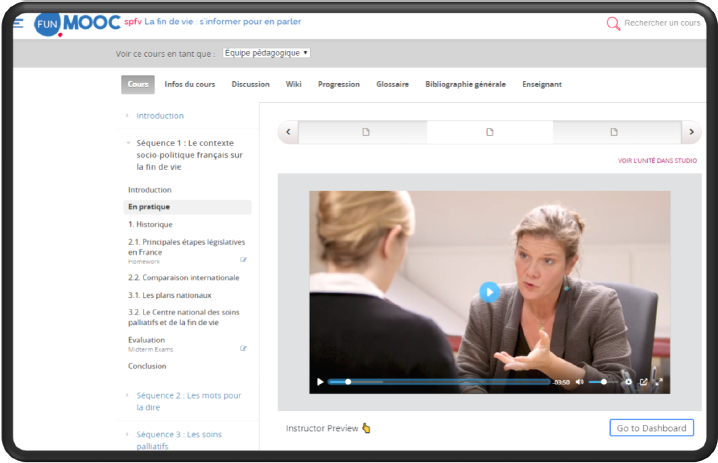Screen dimensions: 718x463
Task: Open the Glossaire tab
Action: coord(392,84)
